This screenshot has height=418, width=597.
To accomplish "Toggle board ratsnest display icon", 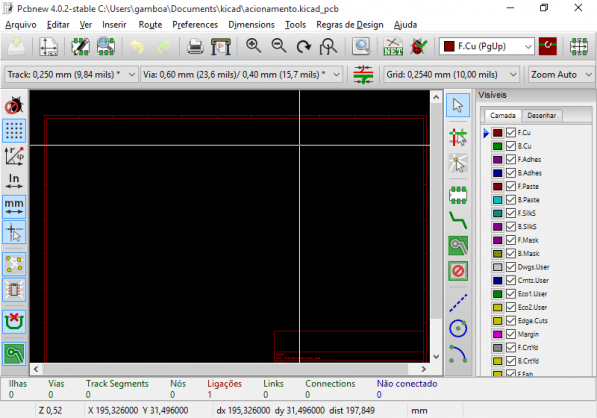I will click(x=14, y=264).
